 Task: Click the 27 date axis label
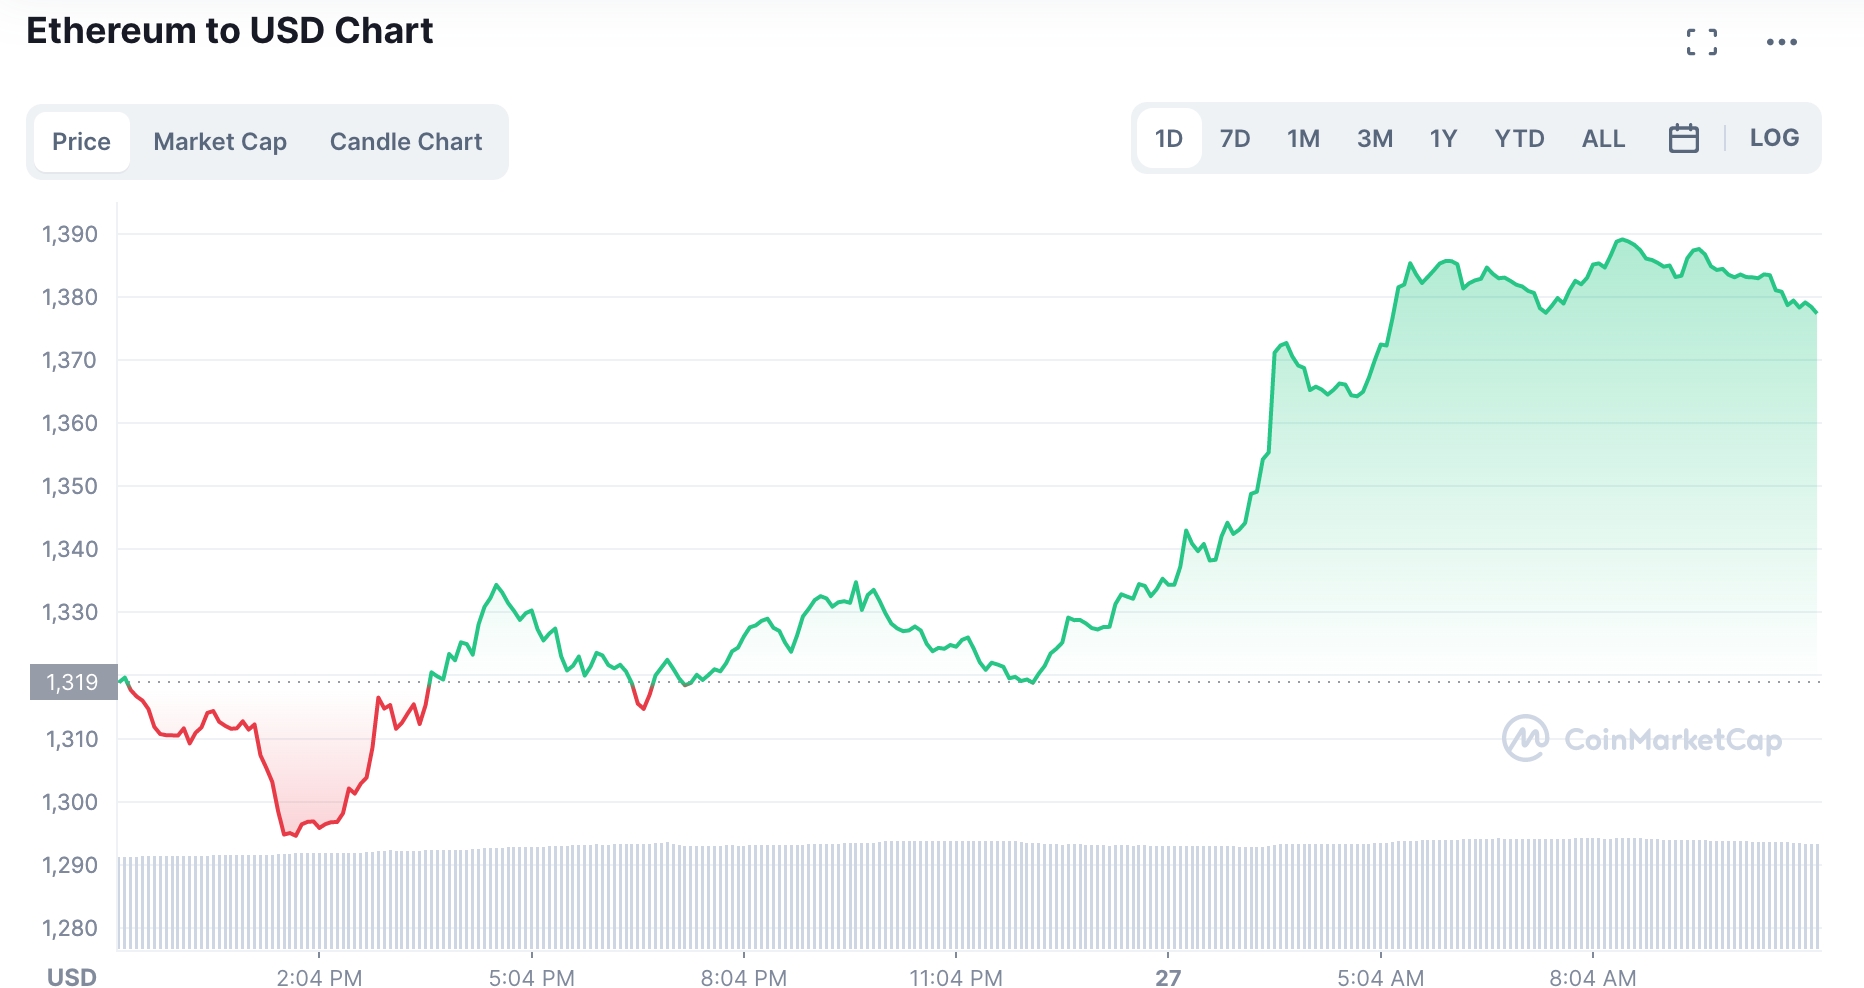pyautogui.click(x=1168, y=977)
